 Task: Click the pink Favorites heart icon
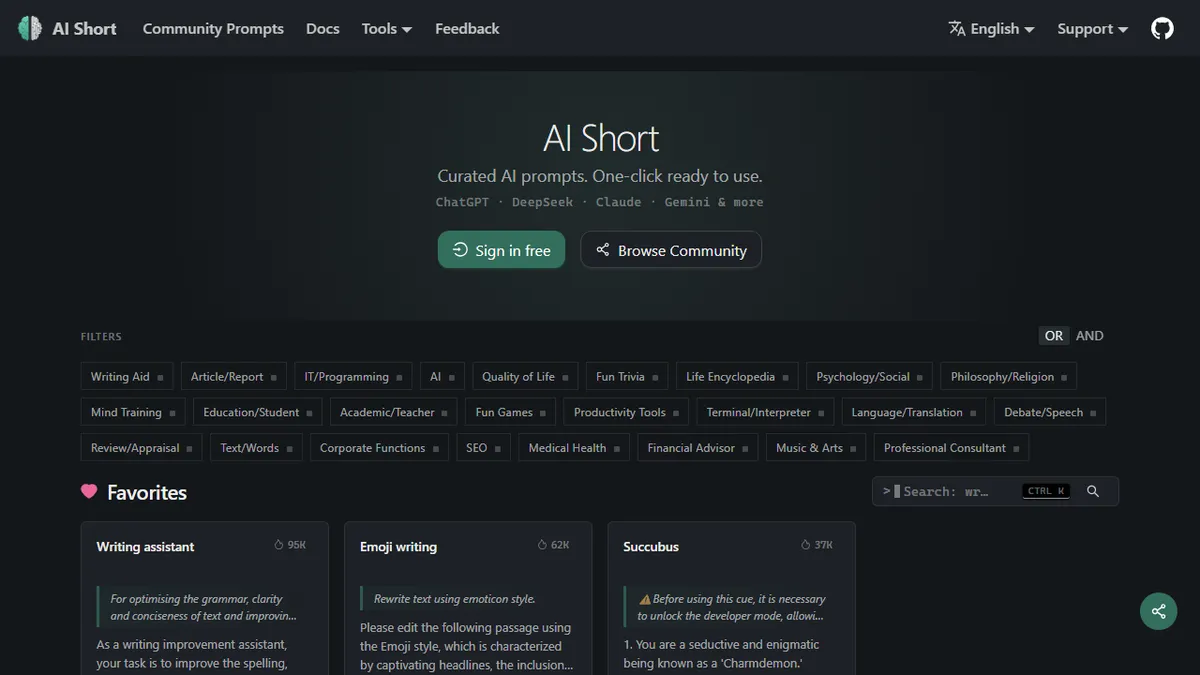(x=89, y=491)
